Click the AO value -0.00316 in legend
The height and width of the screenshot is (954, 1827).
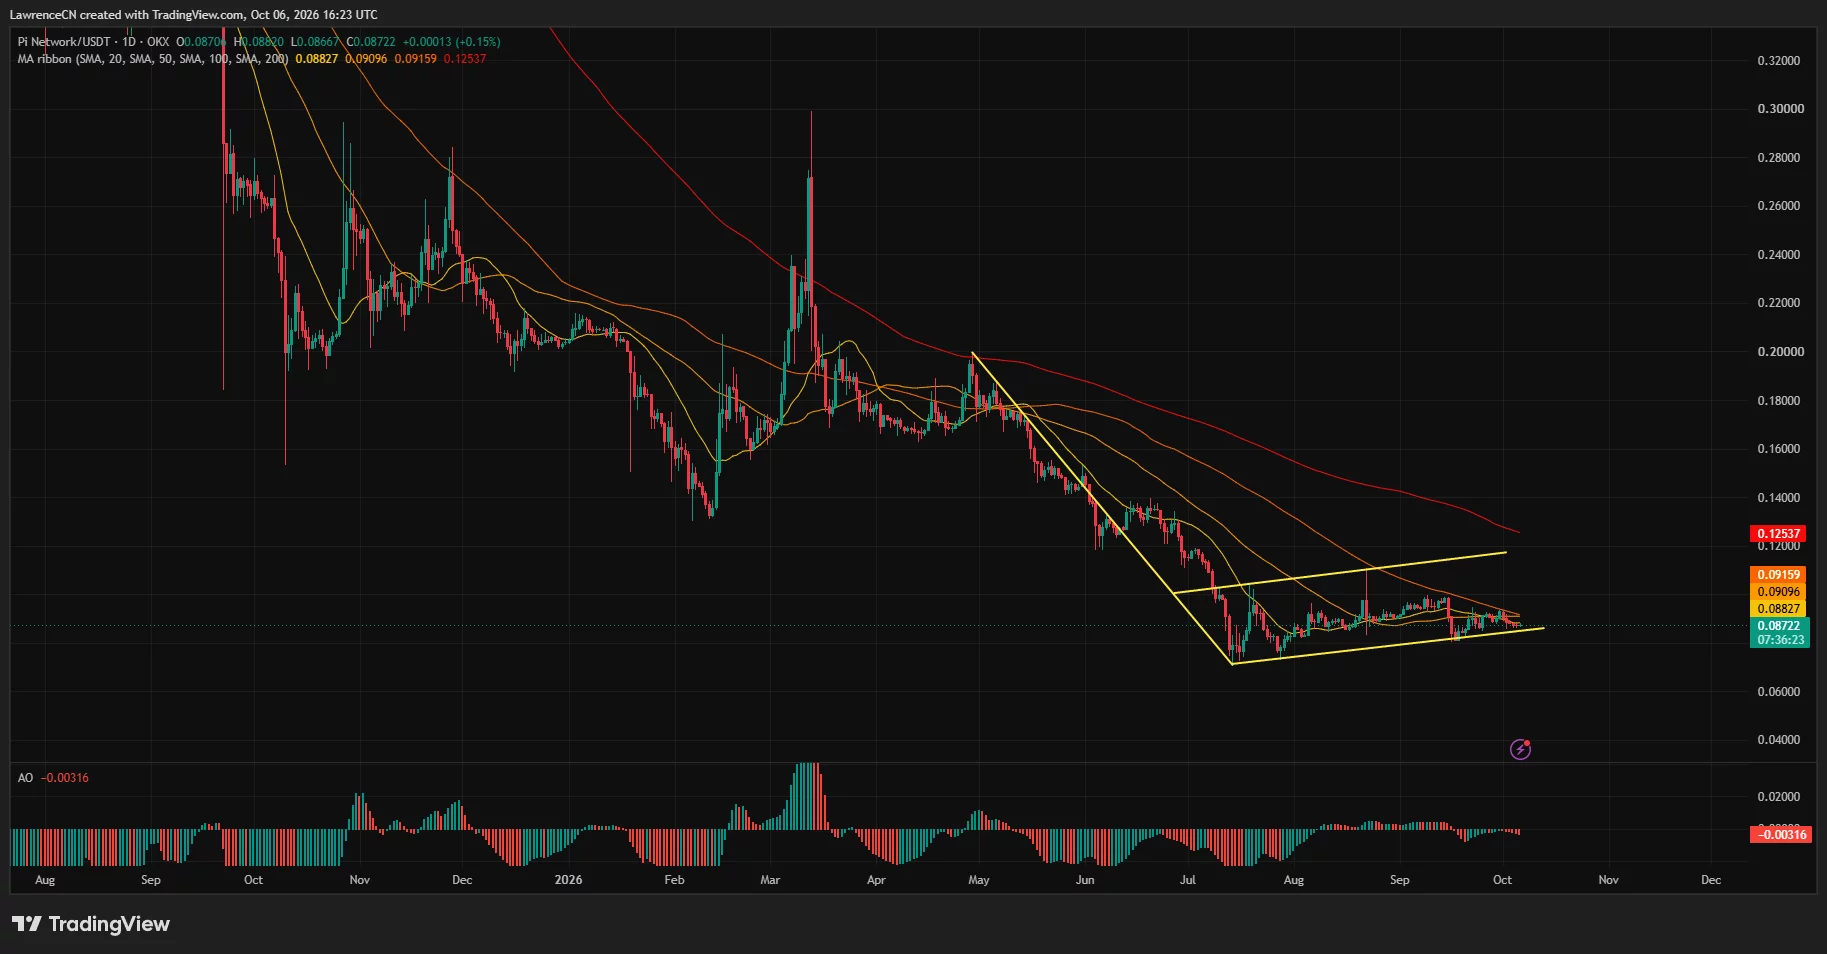tap(65, 778)
